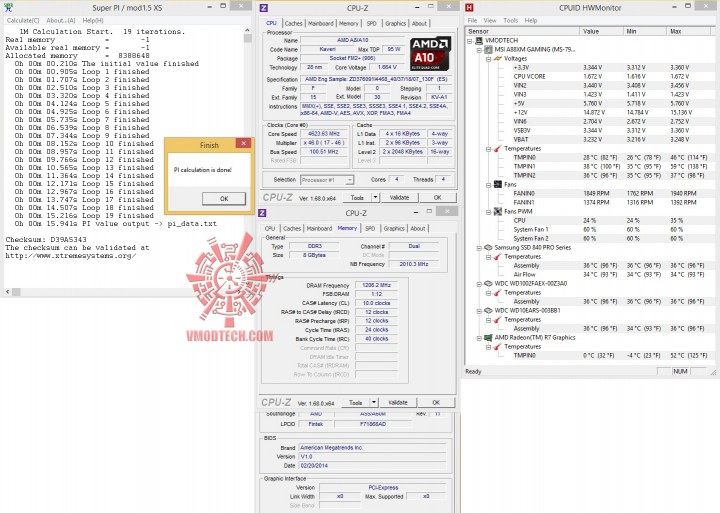Click thermometer icon under AMD Radeon Temperatures
Viewport: 720px width, 513px height.
(x=497, y=347)
